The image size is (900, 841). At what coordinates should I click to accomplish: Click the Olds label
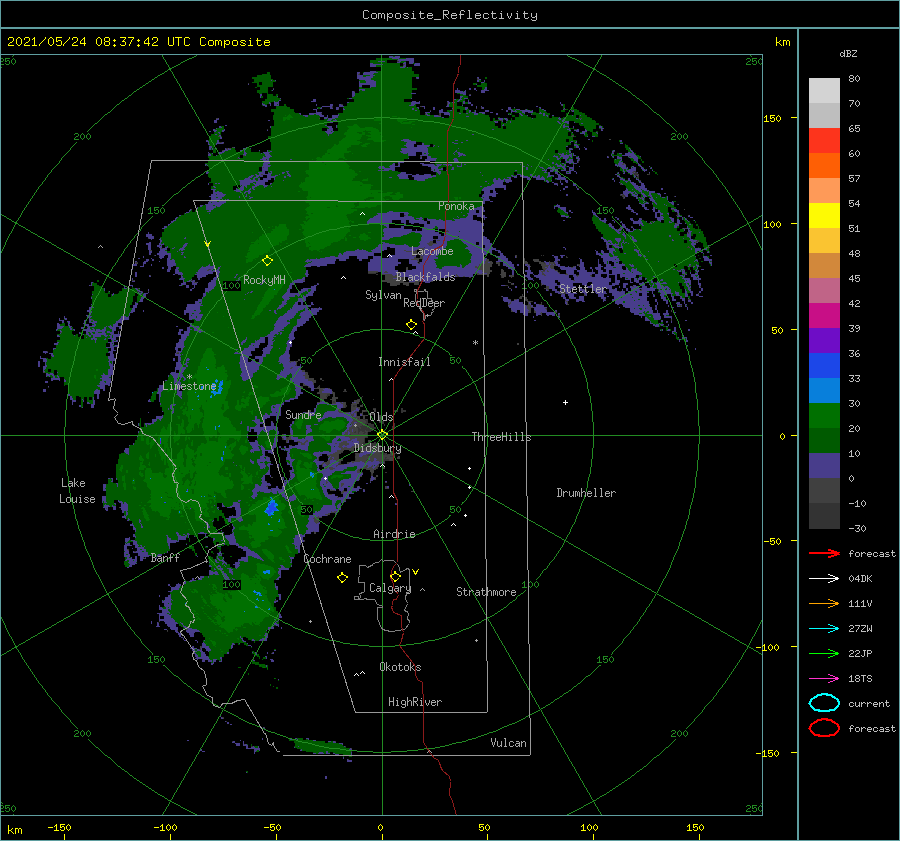tap(381, 417)
